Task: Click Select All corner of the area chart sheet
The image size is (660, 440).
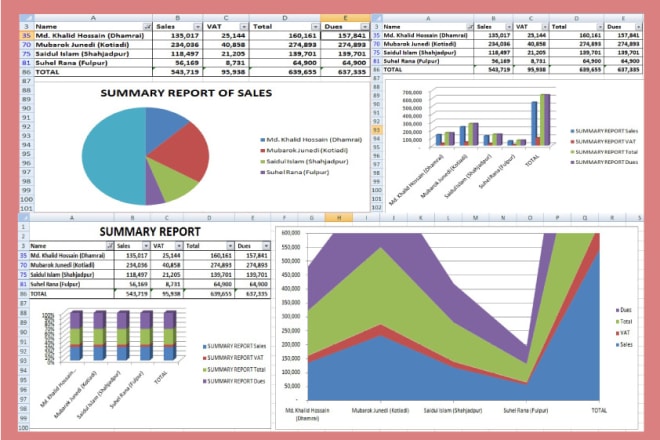Action: pyautogui.click(x=24, y=218)
